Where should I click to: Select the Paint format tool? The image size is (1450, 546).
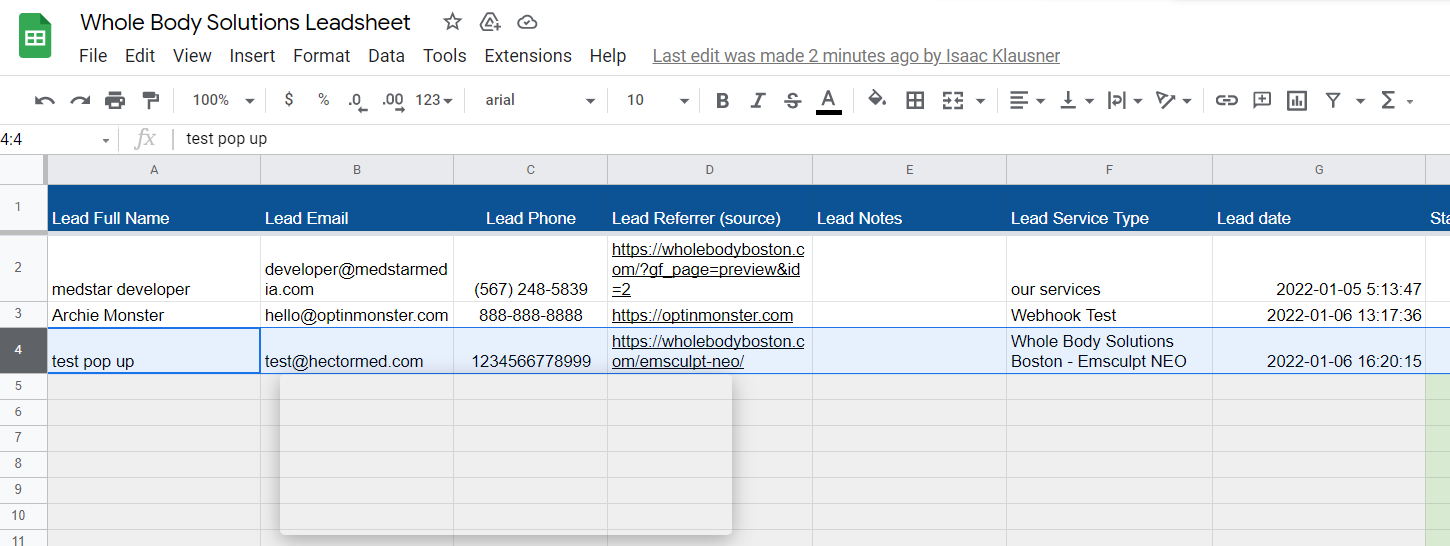pyautogui.click(x=150, y=100)
